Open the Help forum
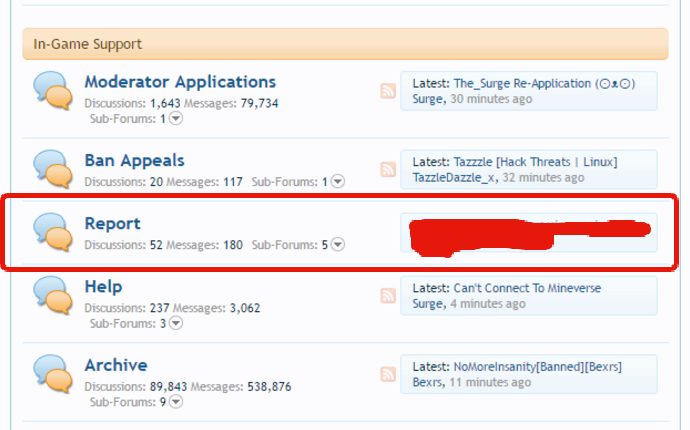690x430 pixels. pos(103,287)
